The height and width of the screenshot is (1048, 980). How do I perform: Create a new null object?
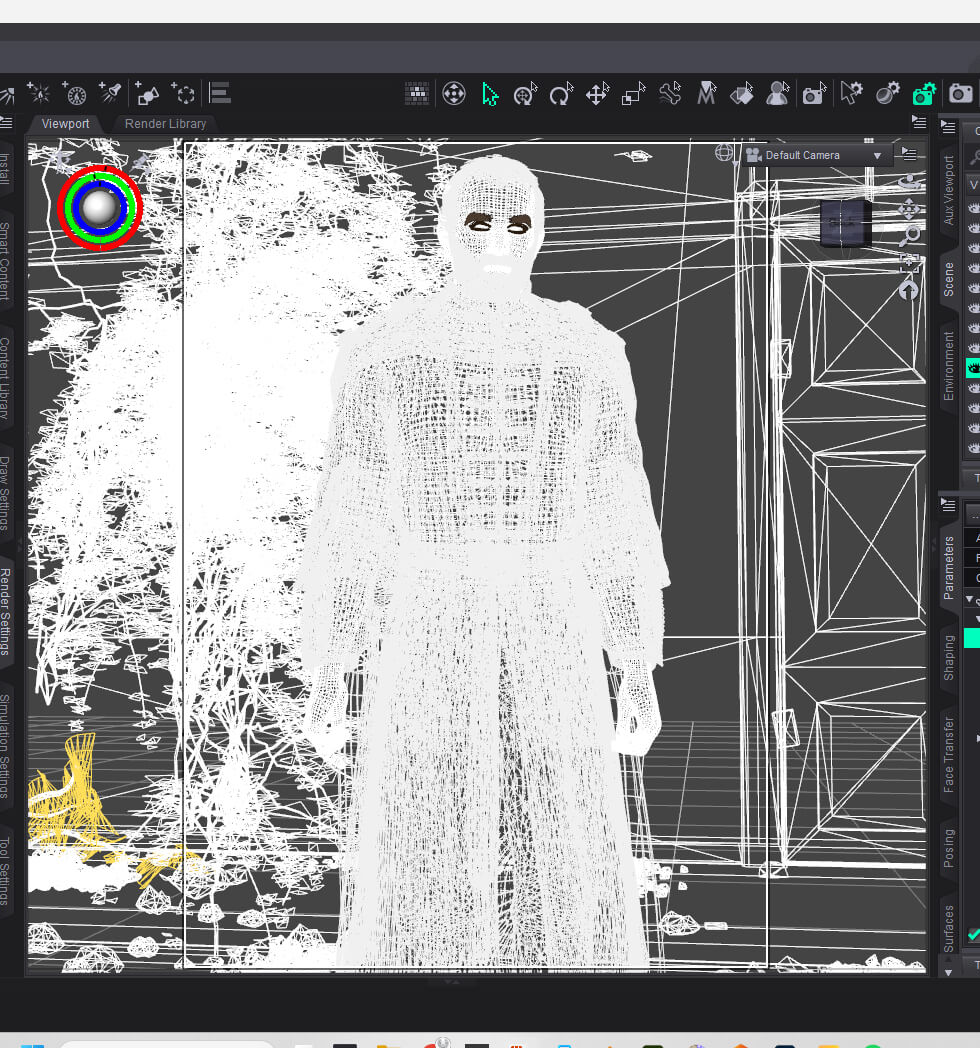click(182, 94)
